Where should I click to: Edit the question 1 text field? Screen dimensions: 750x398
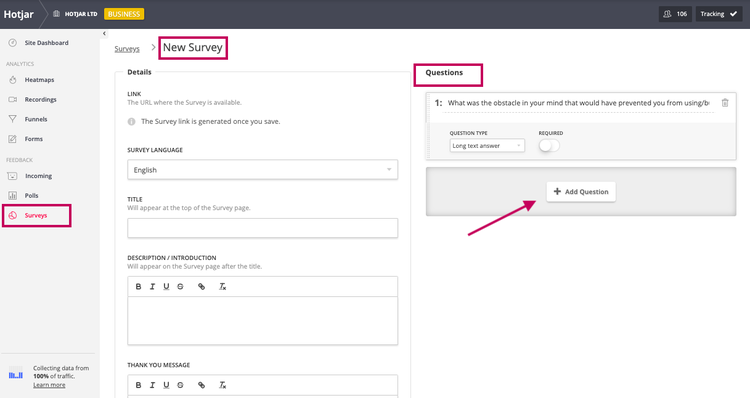[x=579, y=103]
